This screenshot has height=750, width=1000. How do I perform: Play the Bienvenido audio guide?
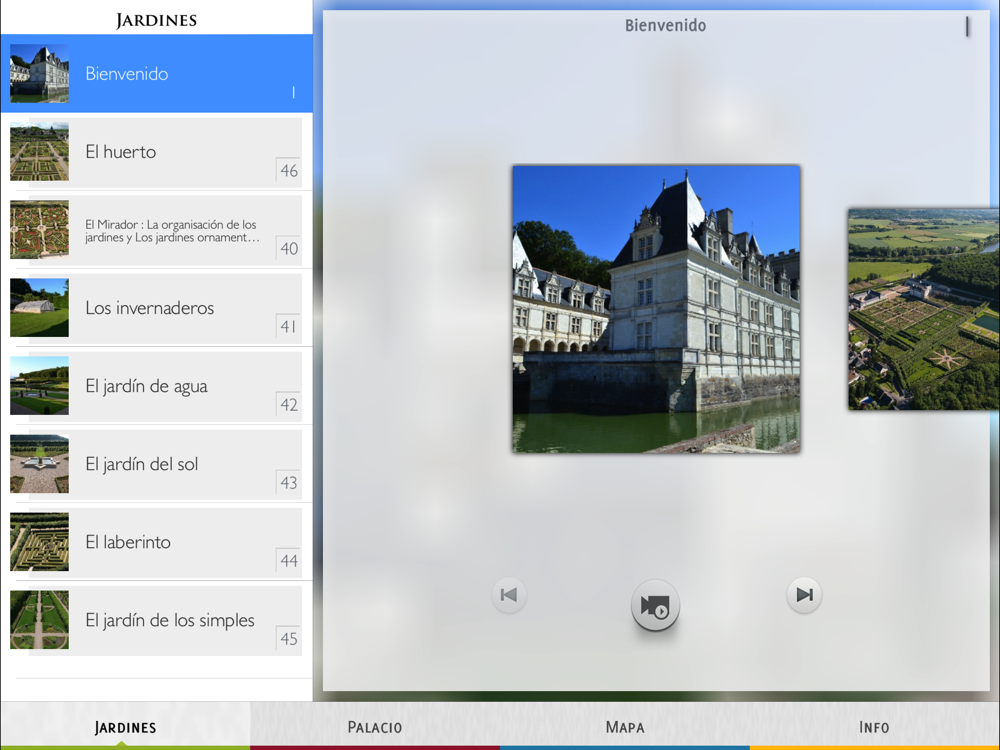[x=655, y=605]
